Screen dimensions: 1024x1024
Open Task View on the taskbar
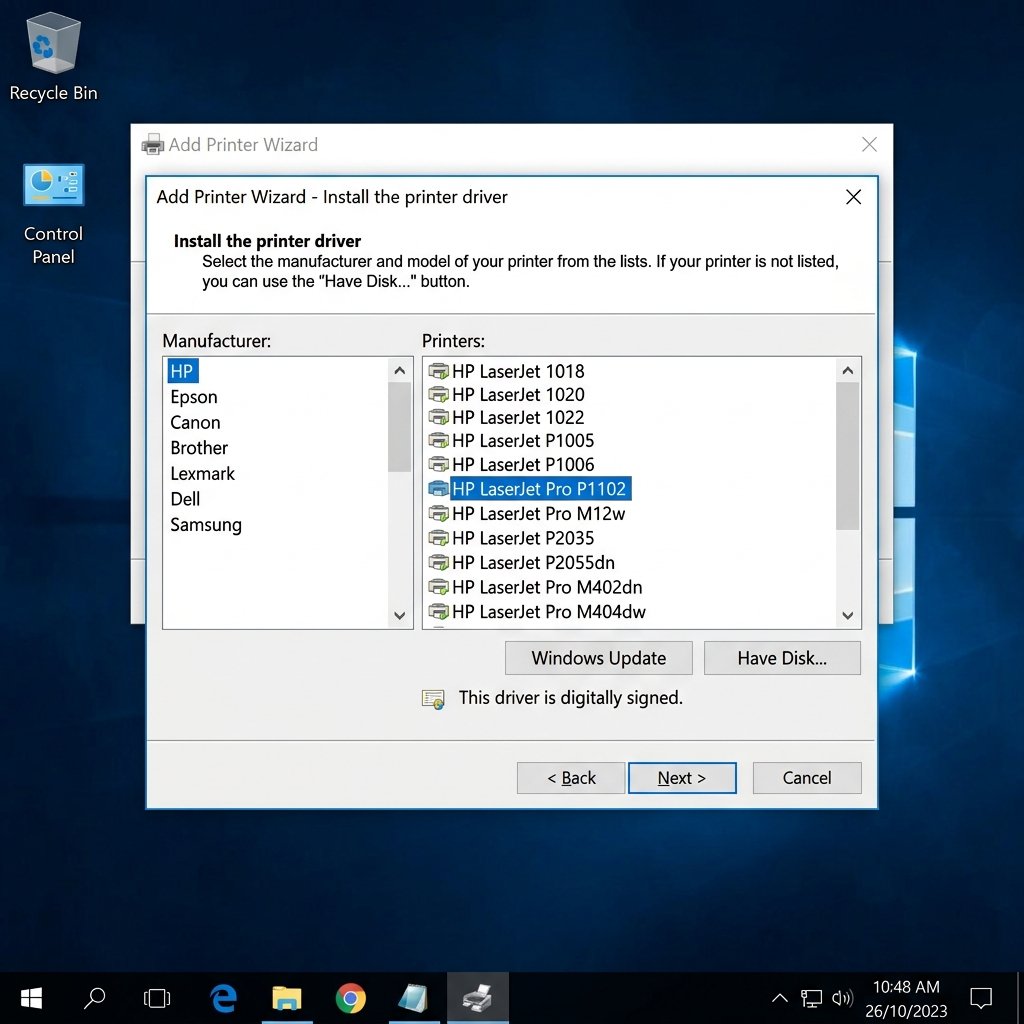click(x=157, y=998)
